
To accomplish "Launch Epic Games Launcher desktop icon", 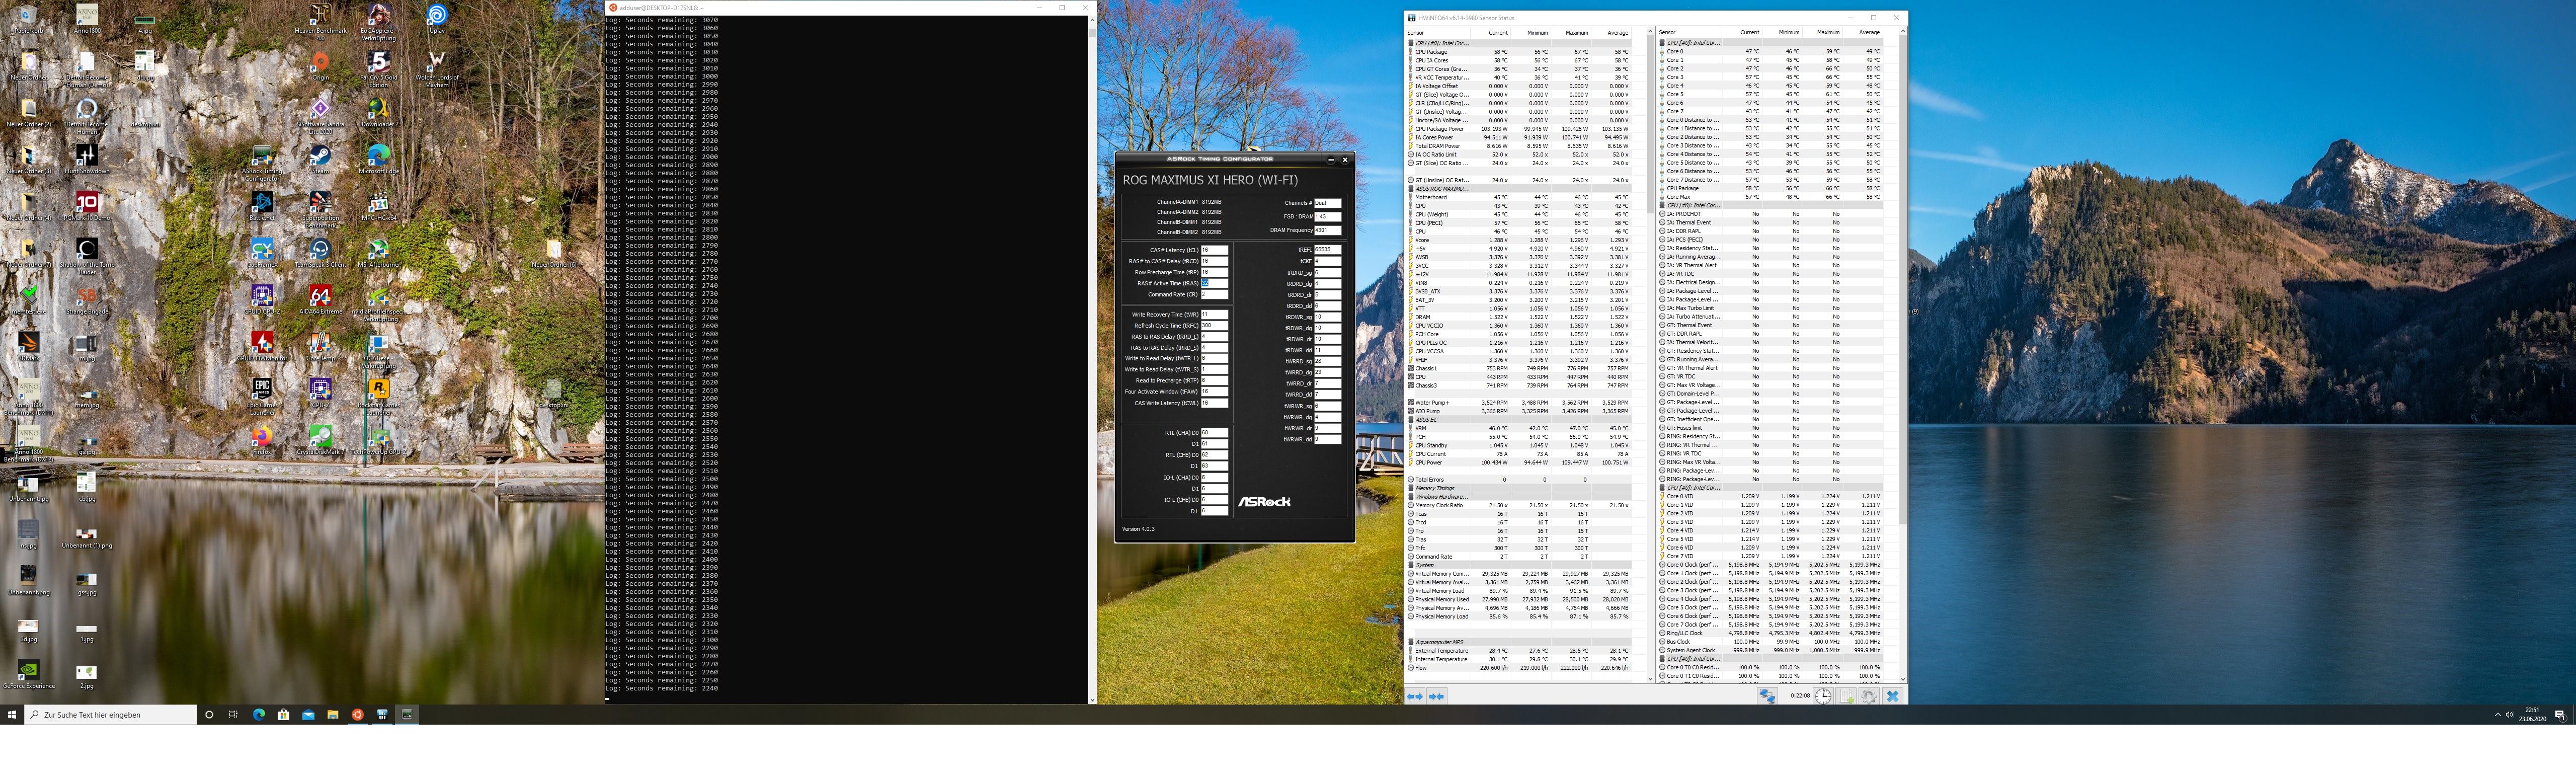I will pos(262,396).
